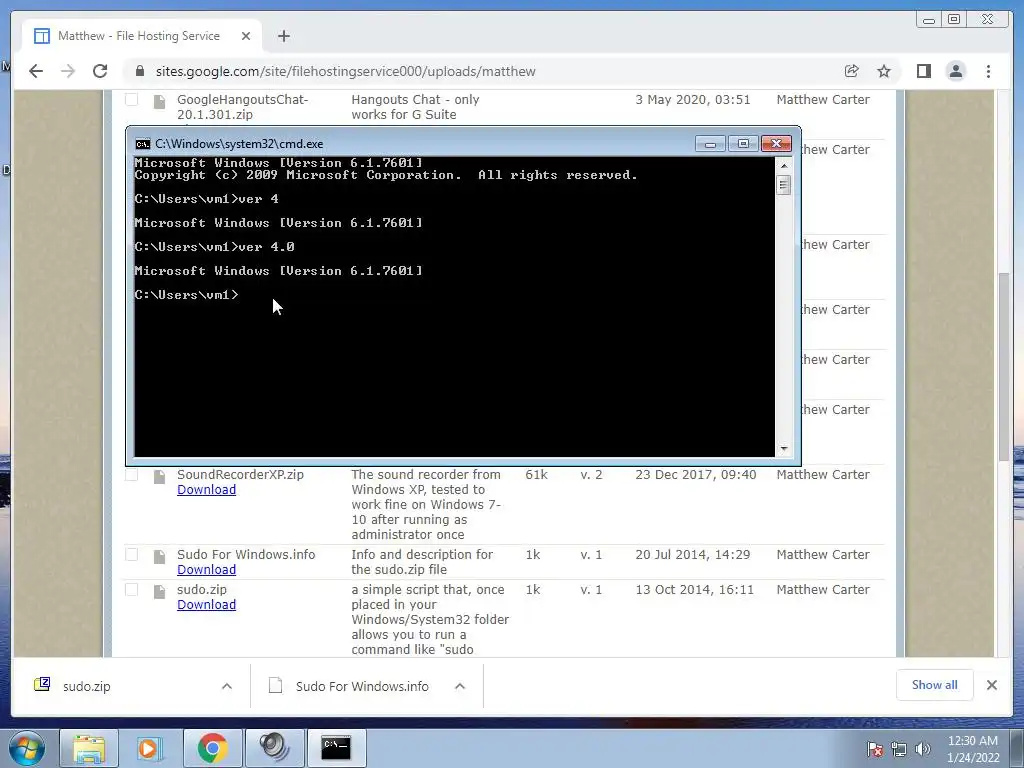The width and height of the screenshot is (1024, 768).
Task: Download SoundRecorderXP.zip
Action: click(x=206, y=490)
